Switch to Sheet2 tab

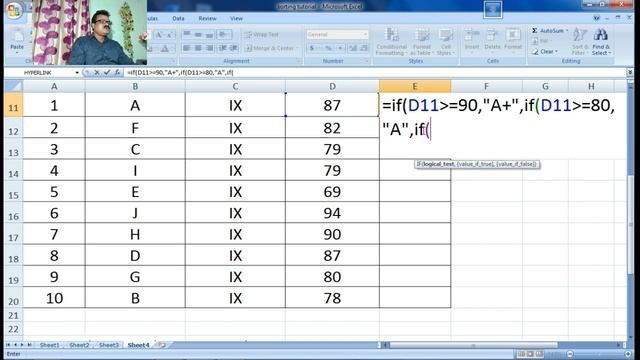[x=79, y=345]
